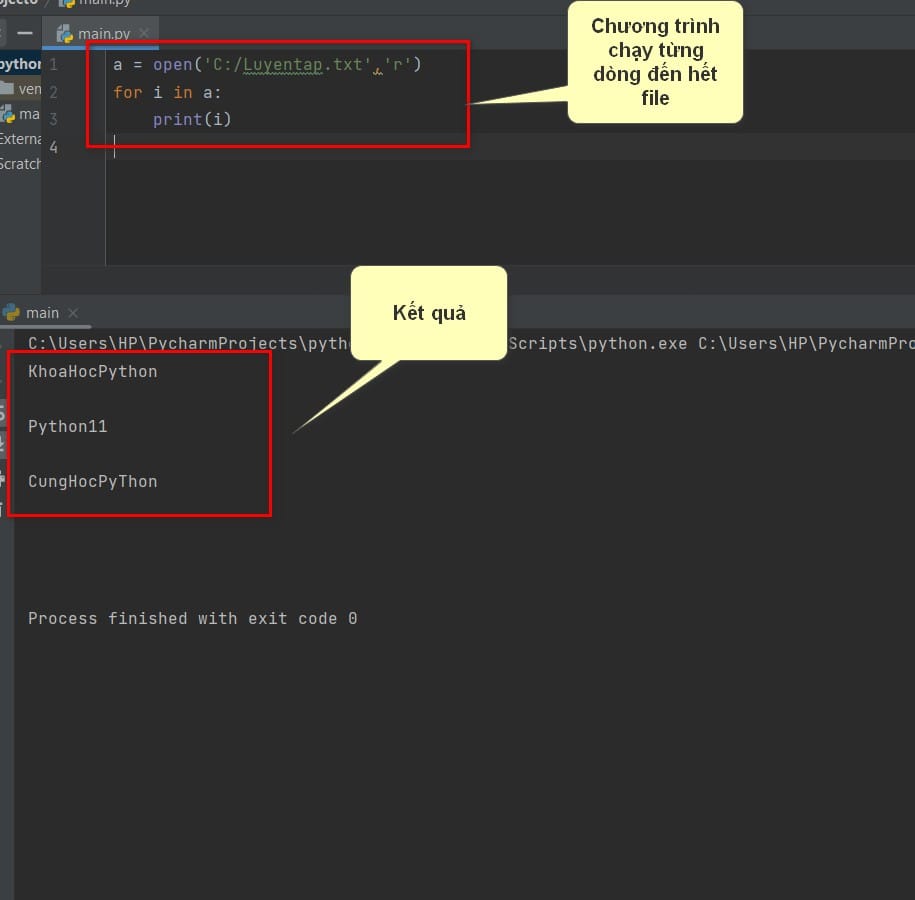Click KhoaHocPython output line in console
Screen dimensions: 915x900
pos(93,372)
